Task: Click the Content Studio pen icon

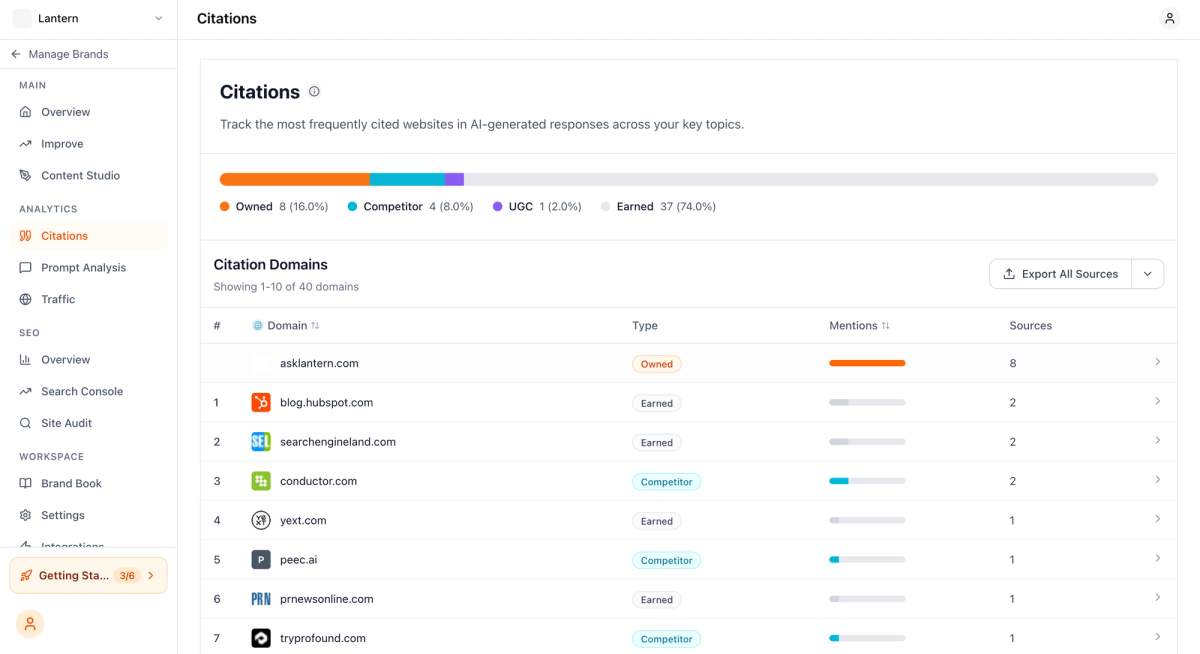Action: [26, 175]
